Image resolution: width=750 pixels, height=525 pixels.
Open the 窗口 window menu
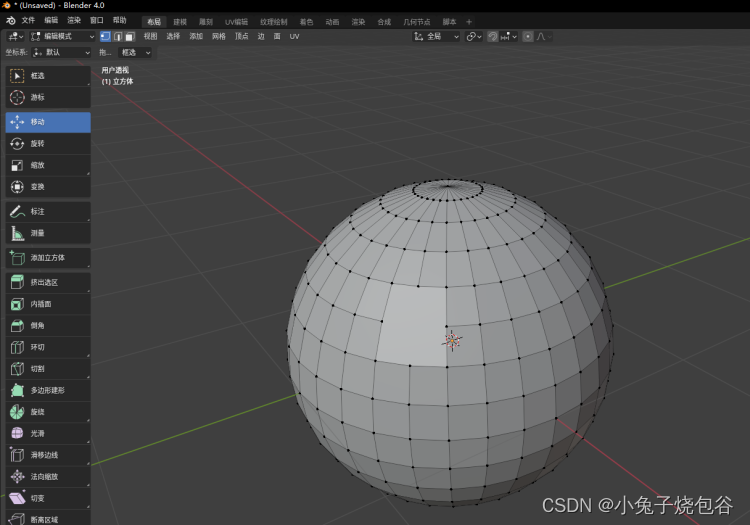point(97,20)
